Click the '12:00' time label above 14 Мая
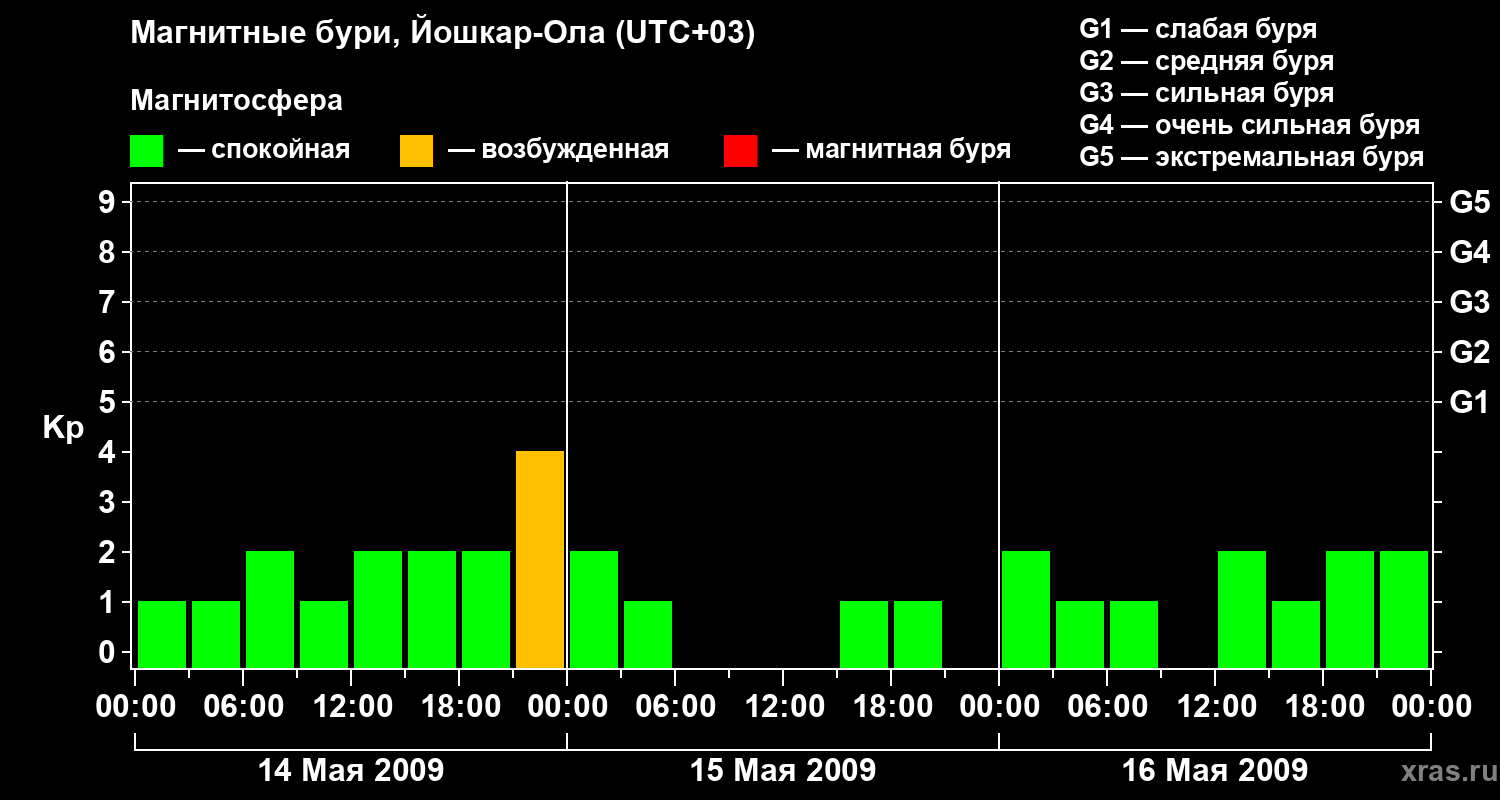This screenshot has height=800, width=1500. 351,707
